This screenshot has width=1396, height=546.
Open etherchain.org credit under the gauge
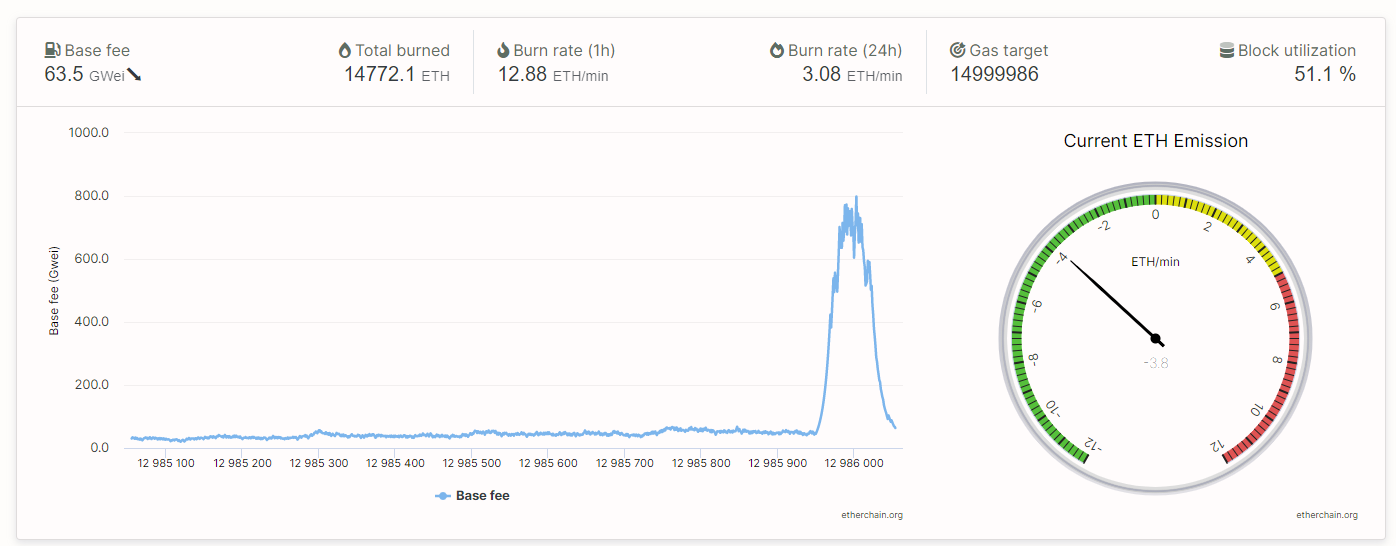click(1327, 515)
